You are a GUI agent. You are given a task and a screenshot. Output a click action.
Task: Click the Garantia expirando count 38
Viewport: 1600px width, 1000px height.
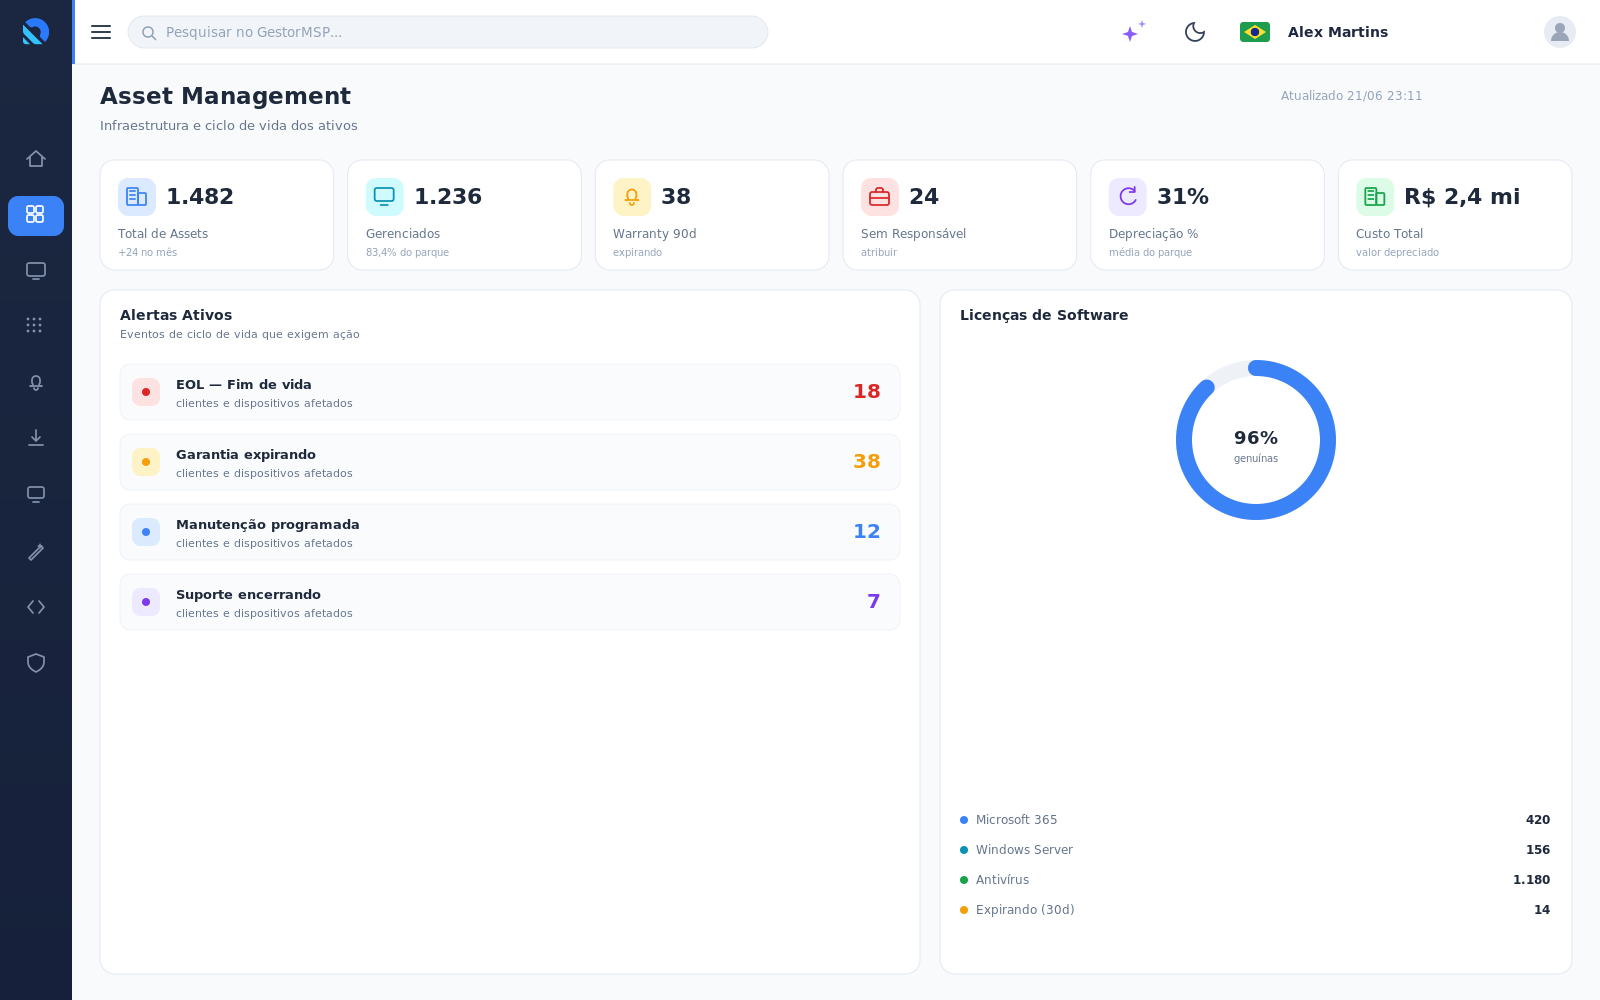coord(867,462)
